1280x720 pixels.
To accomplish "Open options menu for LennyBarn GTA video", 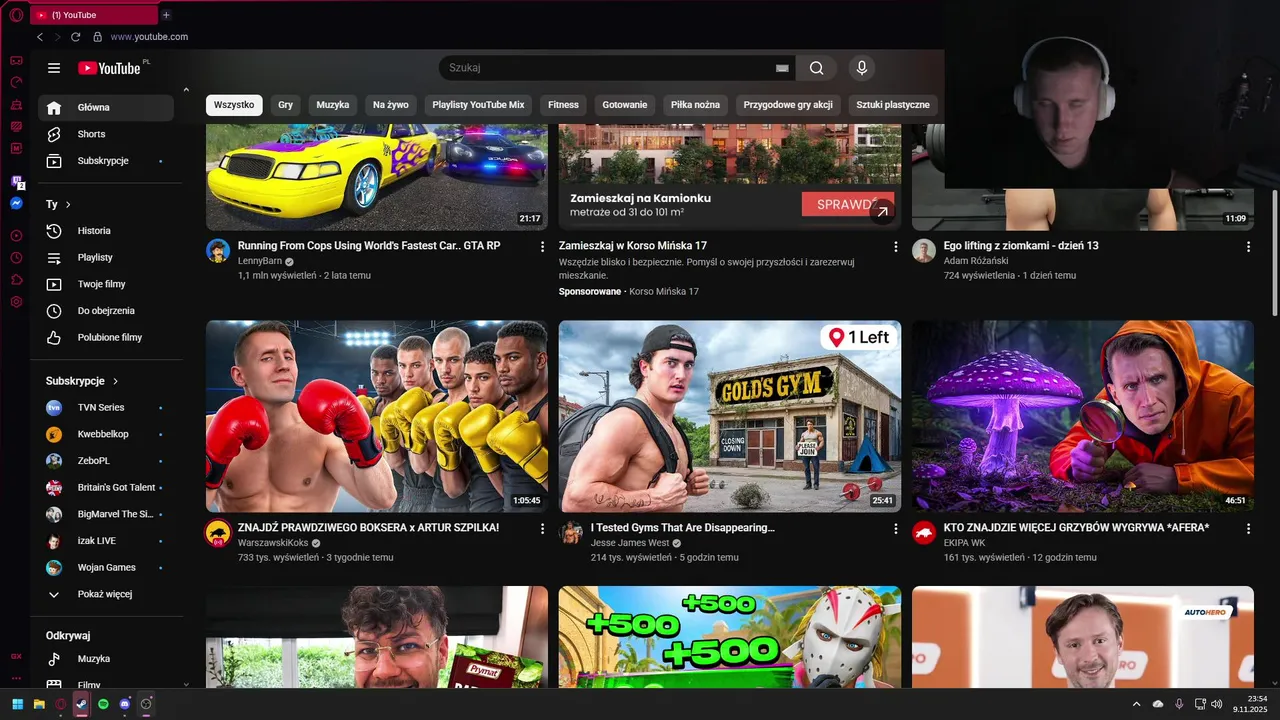I will [x=543, y=246].
